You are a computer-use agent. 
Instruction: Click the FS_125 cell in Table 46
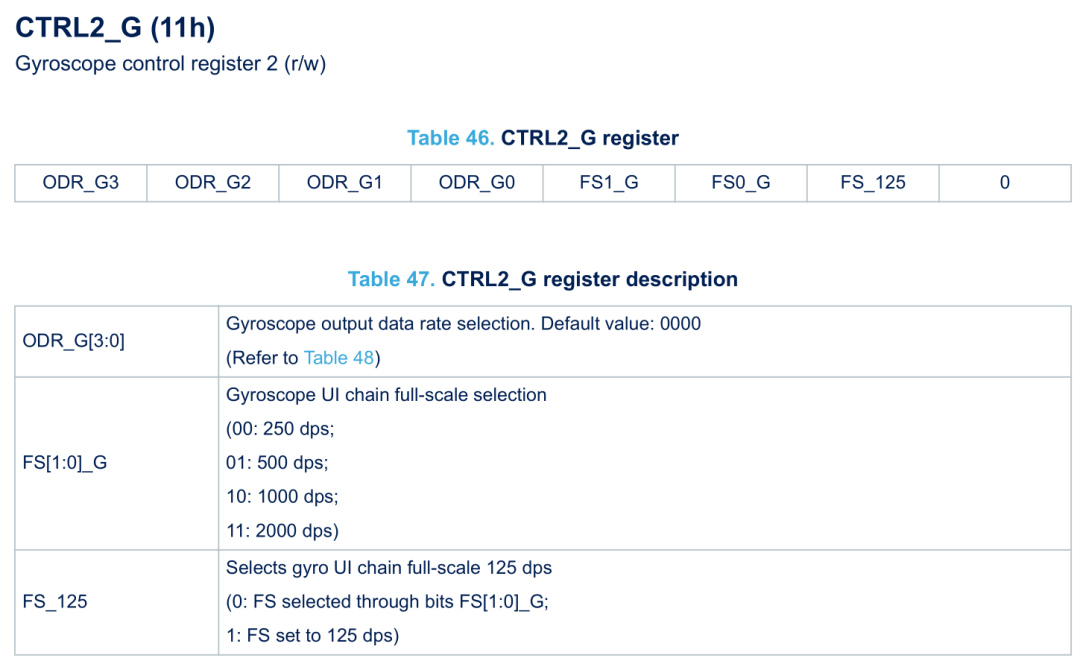point(873,182)
